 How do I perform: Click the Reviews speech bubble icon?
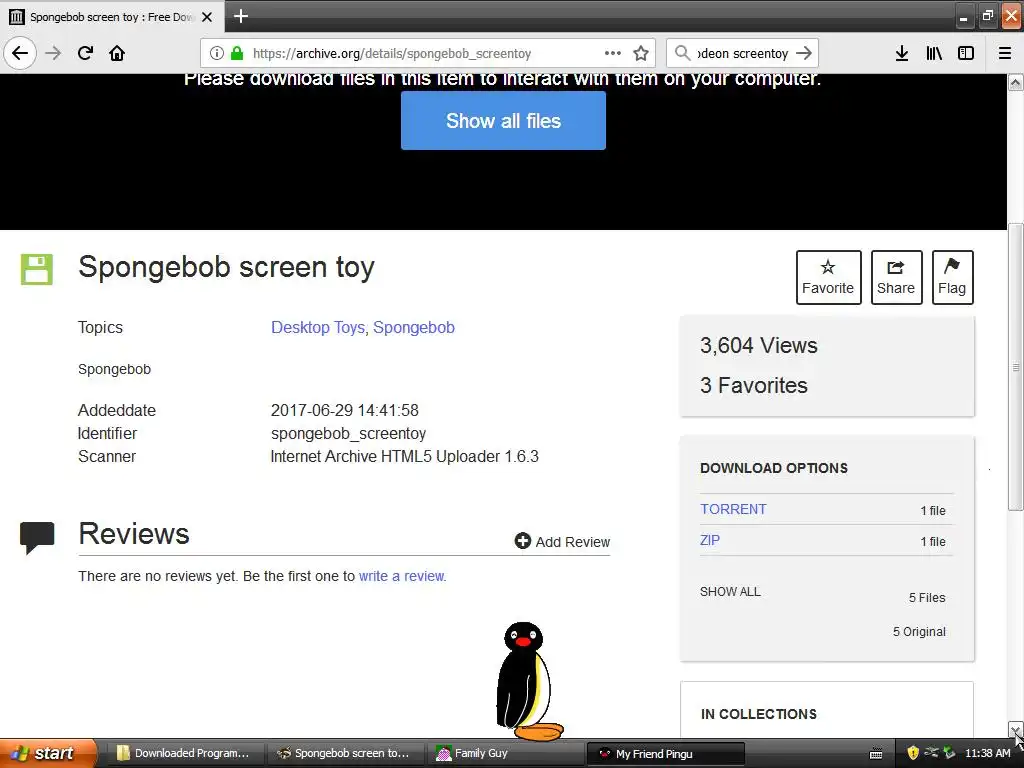[37, 537]
